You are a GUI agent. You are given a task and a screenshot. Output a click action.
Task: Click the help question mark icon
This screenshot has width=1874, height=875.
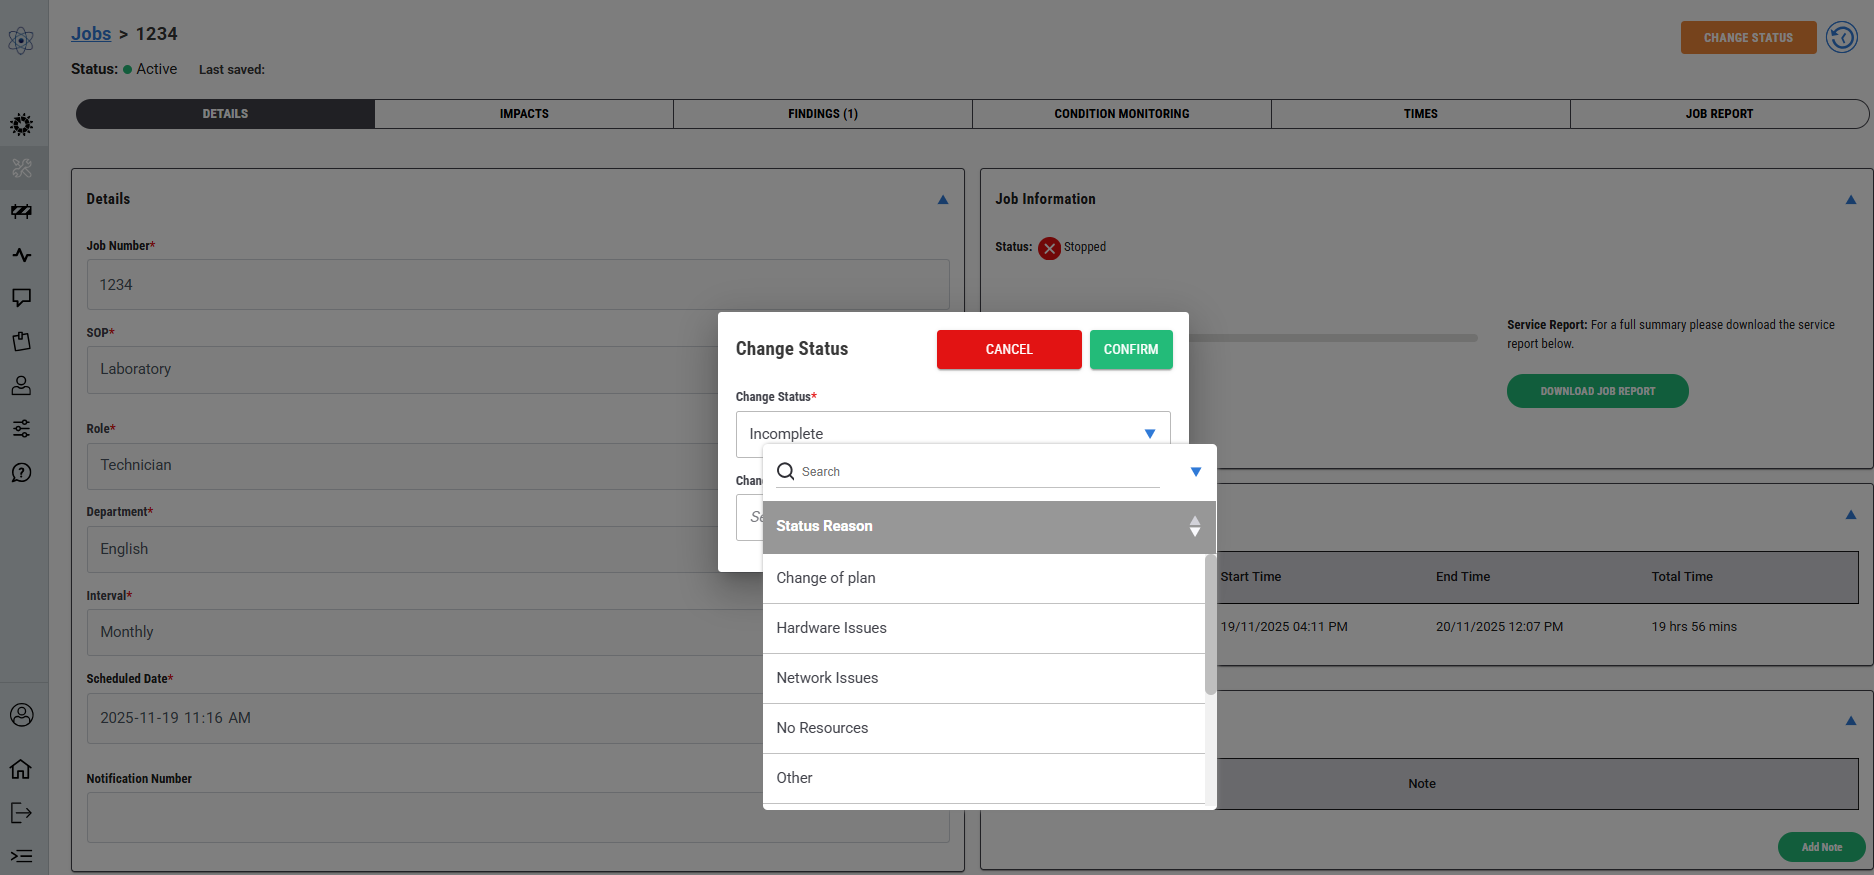pos(21,473)
